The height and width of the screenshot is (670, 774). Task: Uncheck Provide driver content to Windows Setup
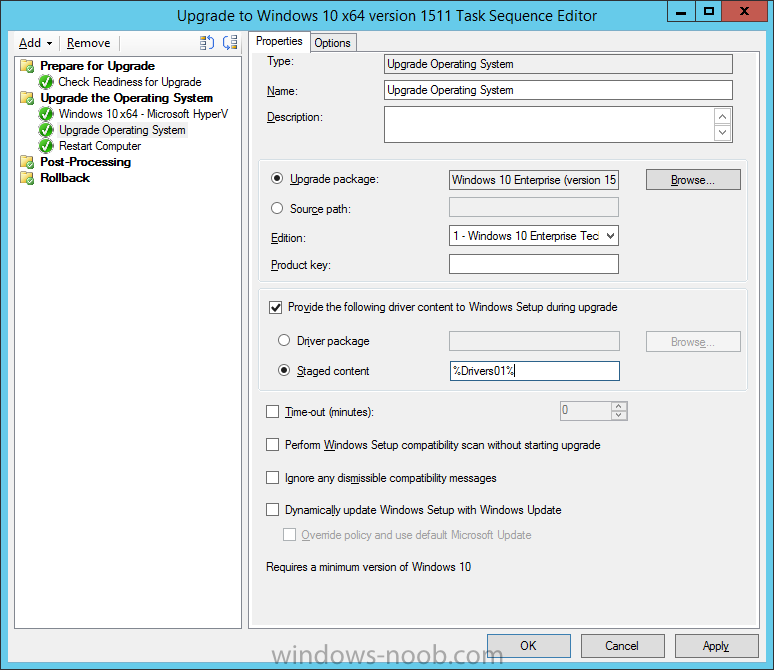[x=275, y=308]
